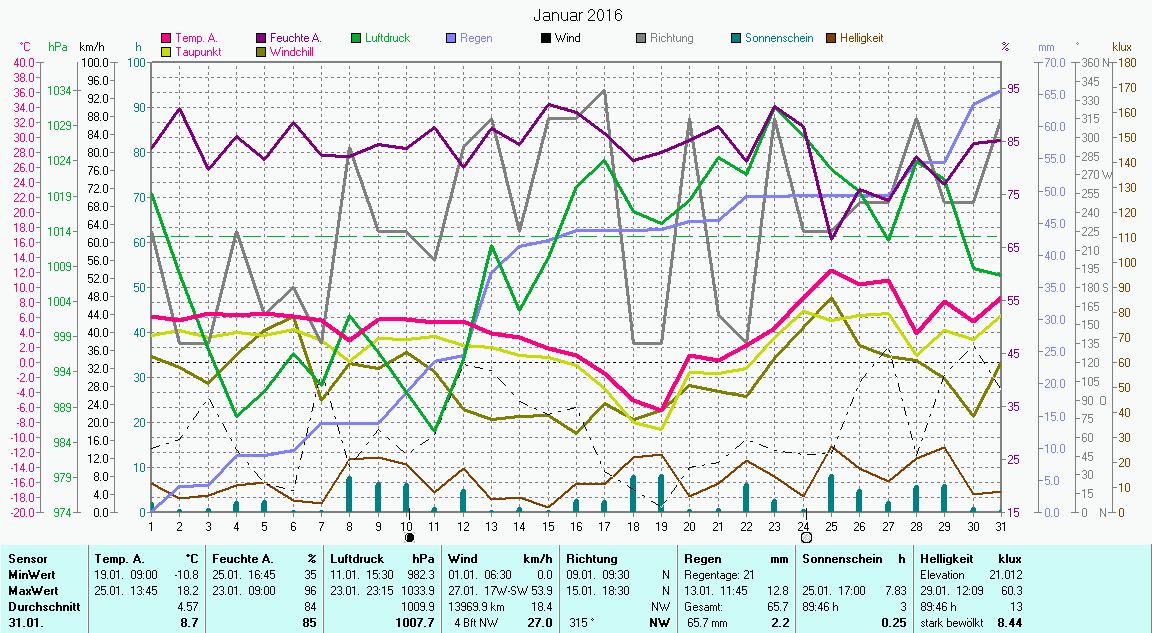Click the MaxWert row label

pos(31,591)
